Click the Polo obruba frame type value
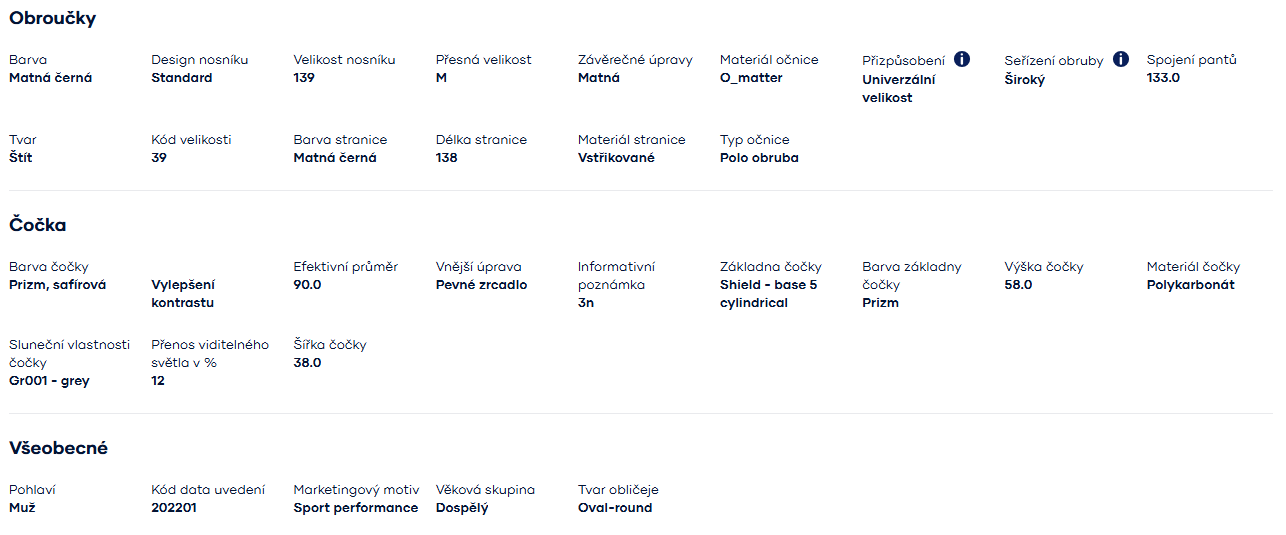Image resolution: width=1286 pixels, height=535 pixels. 759,158
